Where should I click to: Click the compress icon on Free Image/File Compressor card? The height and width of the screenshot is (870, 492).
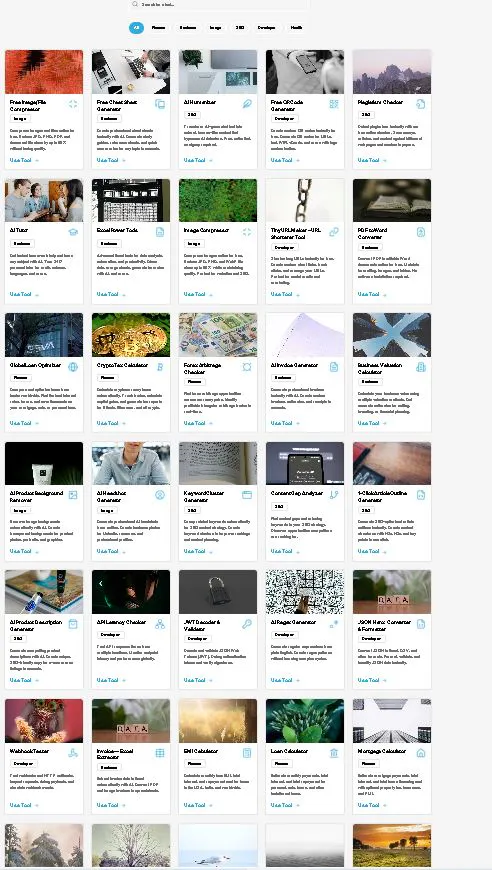[73, 104]
